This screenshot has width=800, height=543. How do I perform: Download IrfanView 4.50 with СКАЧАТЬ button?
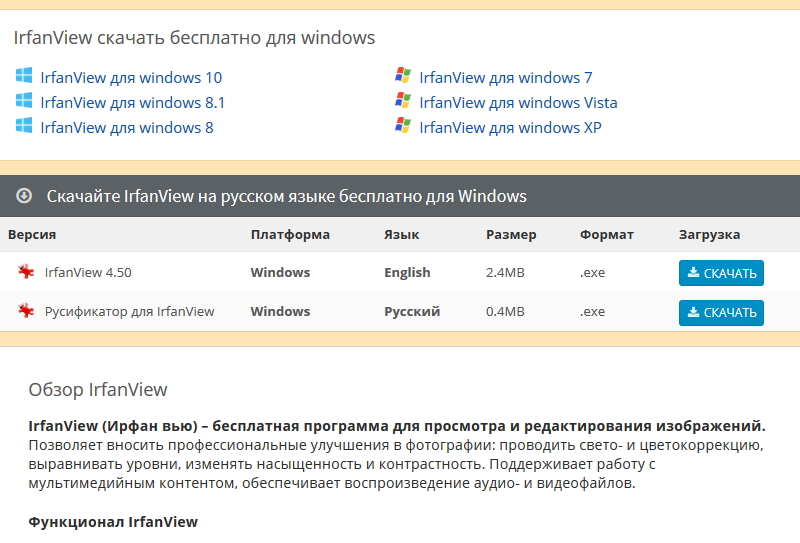point(721,273)
